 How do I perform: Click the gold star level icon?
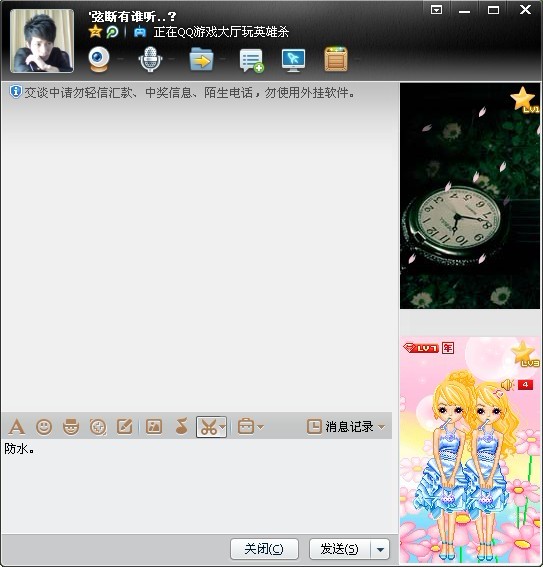pos(95,32)
